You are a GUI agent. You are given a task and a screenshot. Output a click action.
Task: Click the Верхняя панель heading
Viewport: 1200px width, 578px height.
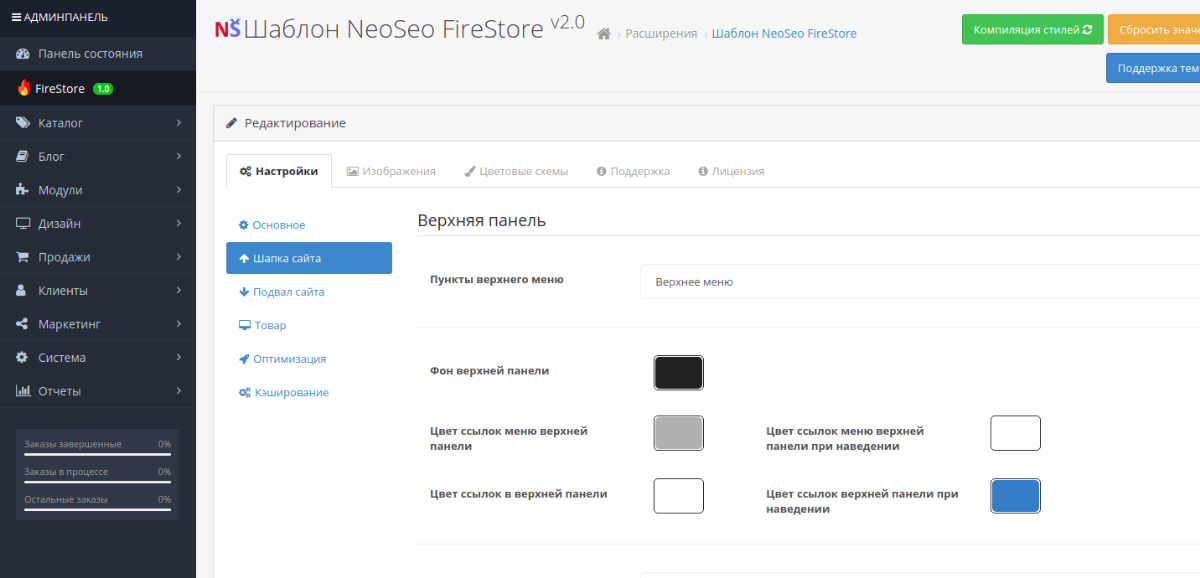click(482, 220)
